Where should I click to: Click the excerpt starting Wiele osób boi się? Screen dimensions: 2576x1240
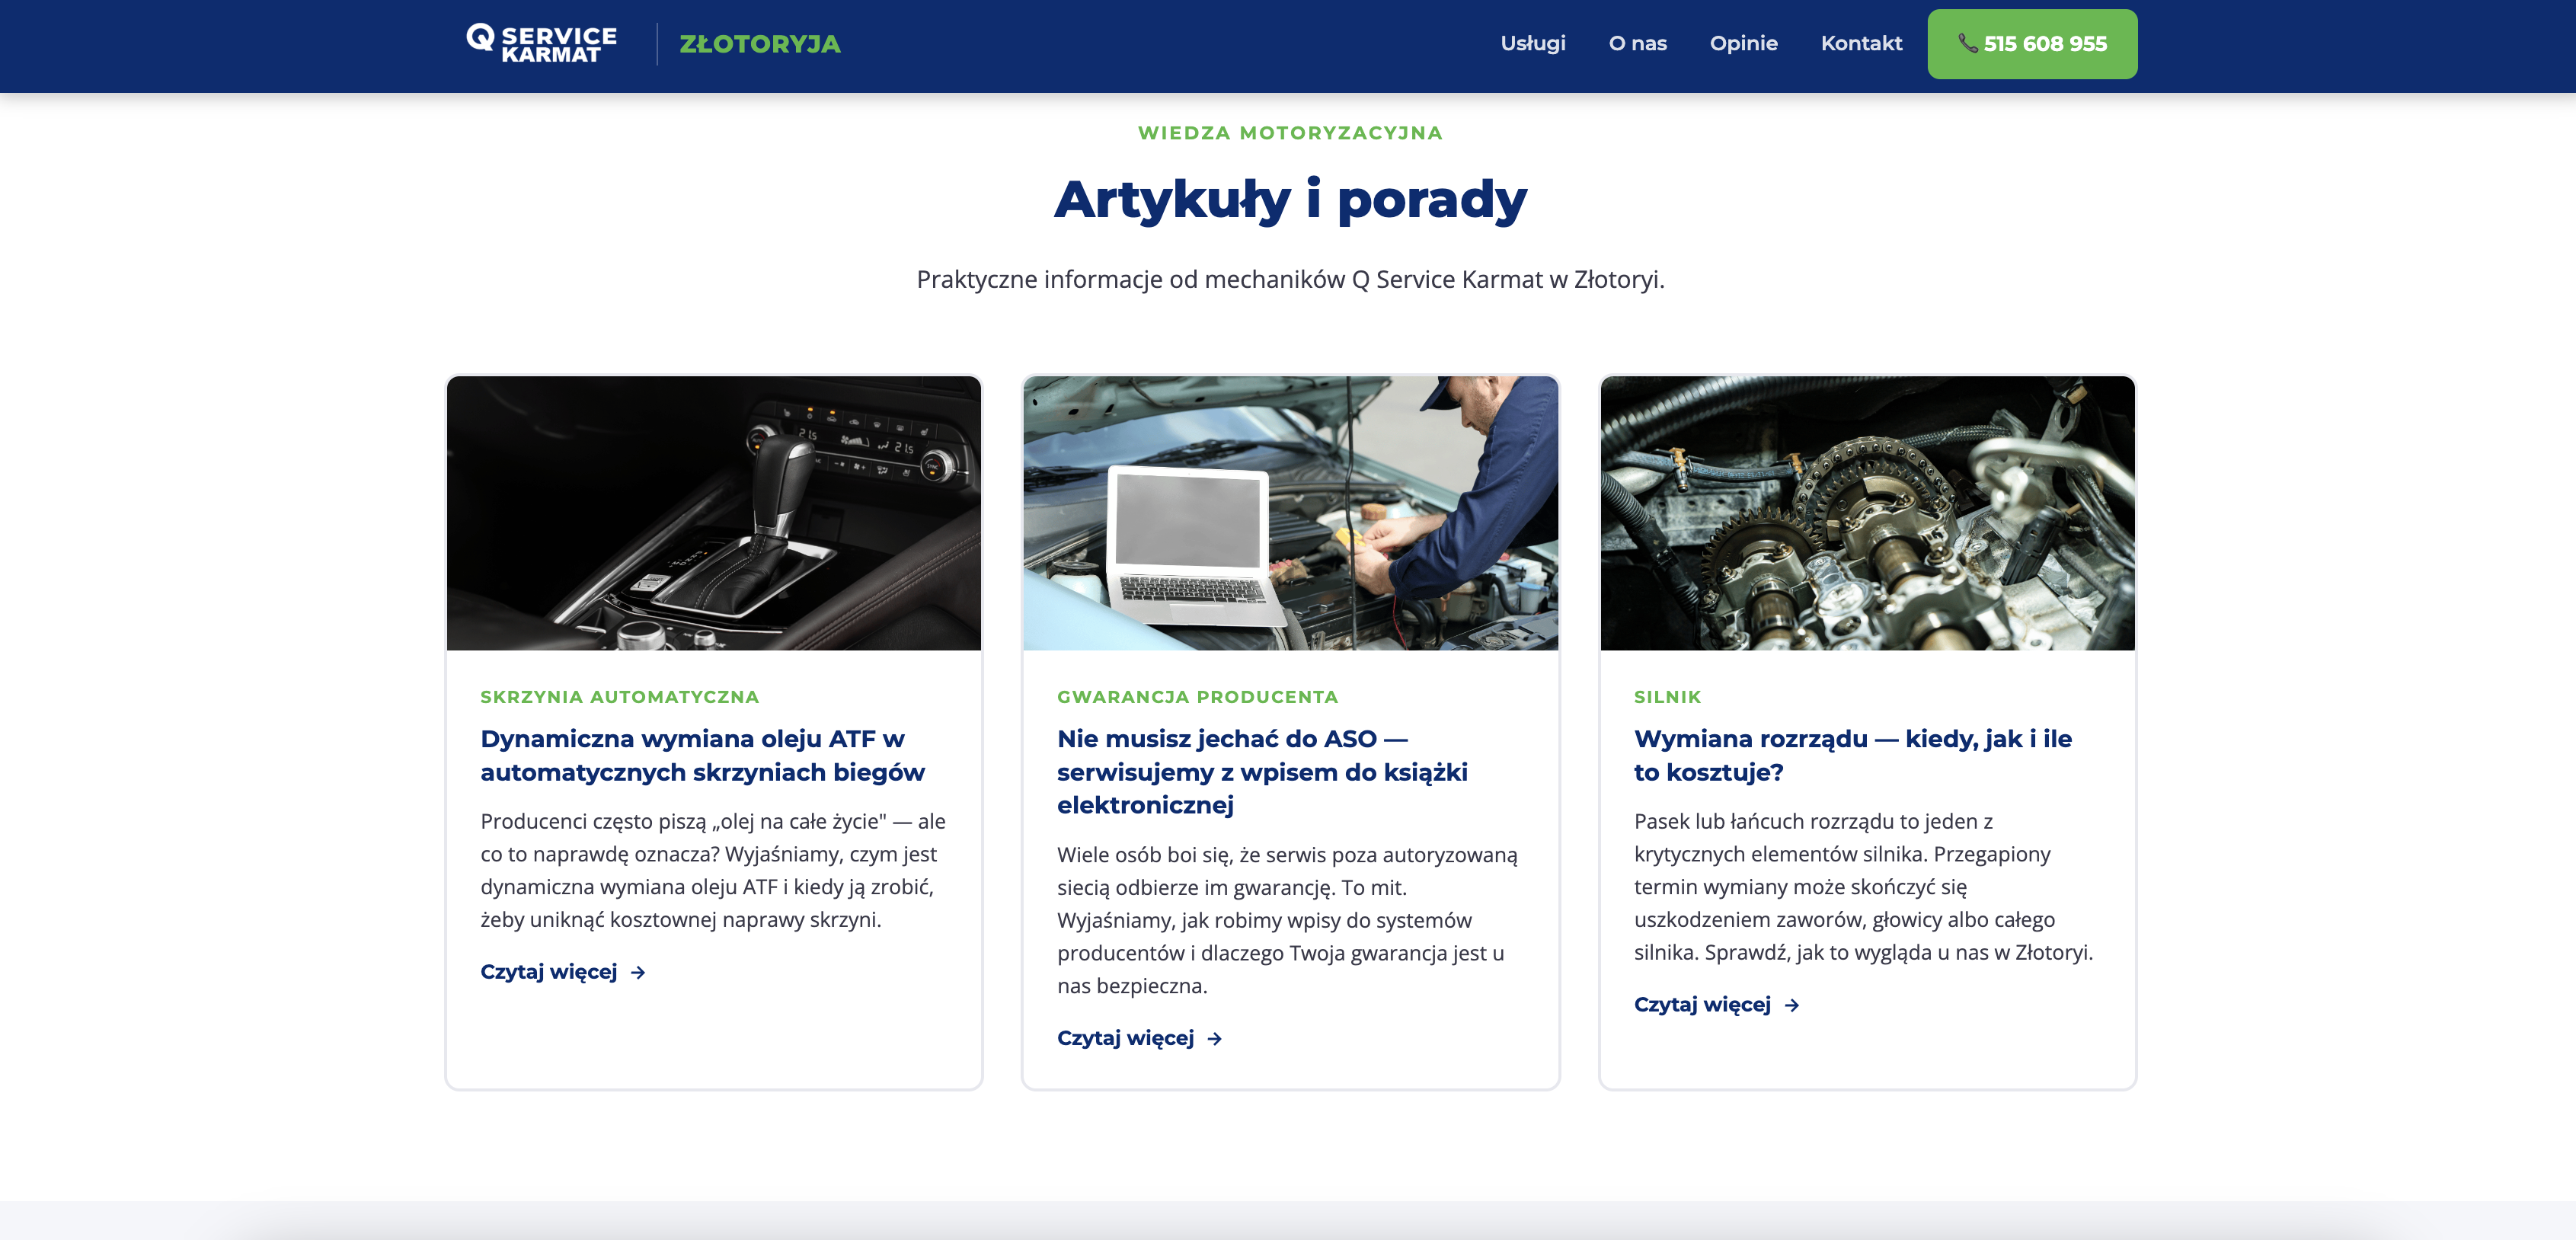[1288, 920]
